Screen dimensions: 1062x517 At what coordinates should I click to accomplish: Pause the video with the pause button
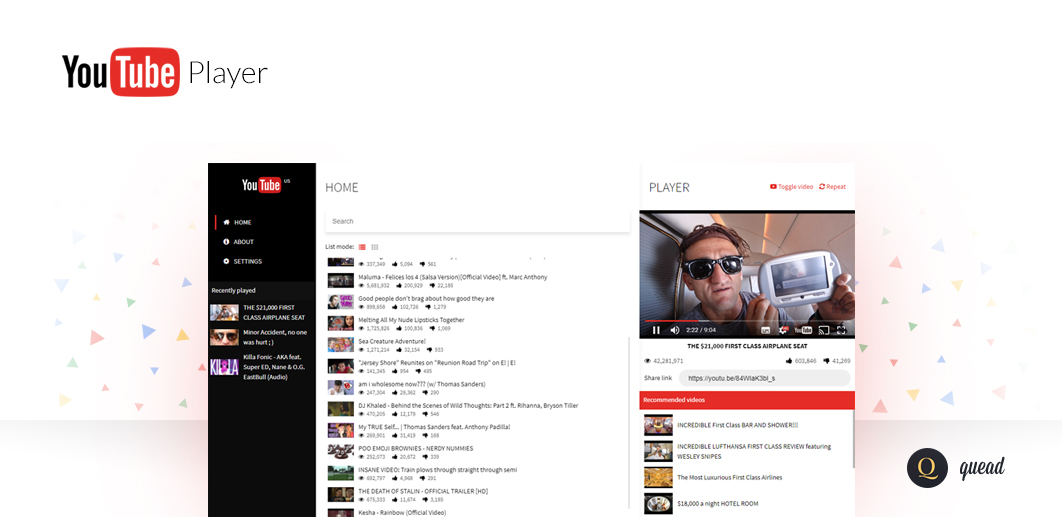coord(656,330)
